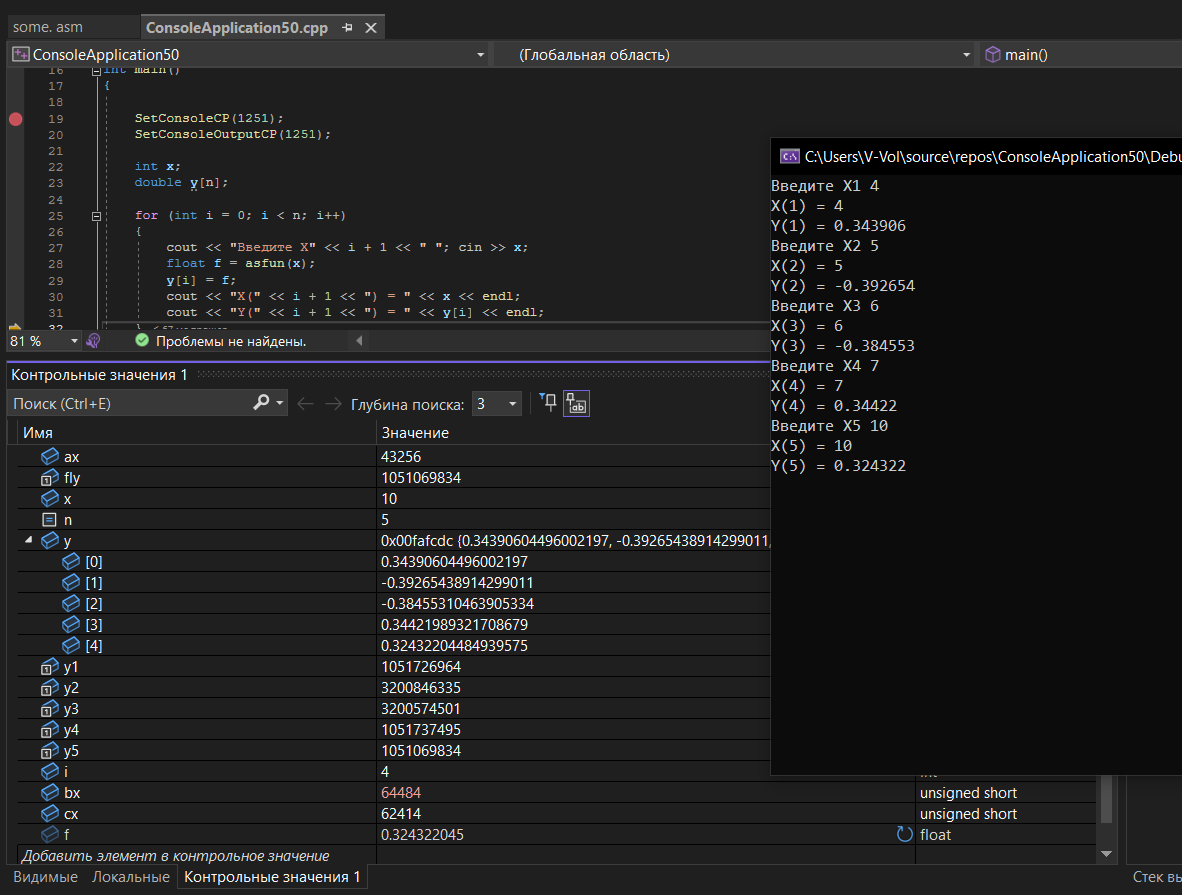Click refresh icon for variable f
1182x895 pixels.
point(905,834)
